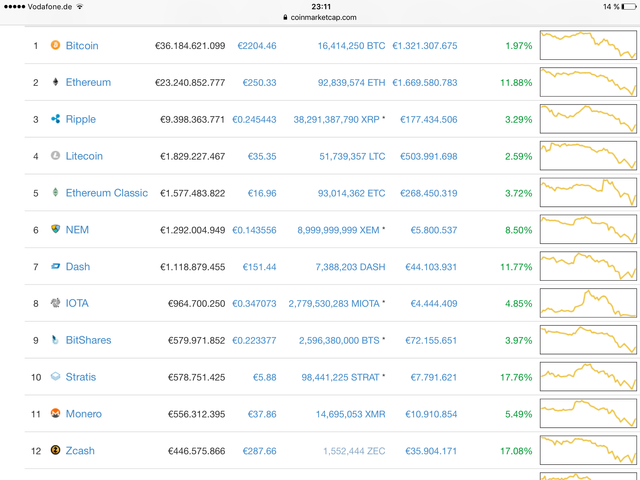Viewport: 640px width, 480px height.
Task: Click the Zcash logo icon
Action: coord(55,450)
